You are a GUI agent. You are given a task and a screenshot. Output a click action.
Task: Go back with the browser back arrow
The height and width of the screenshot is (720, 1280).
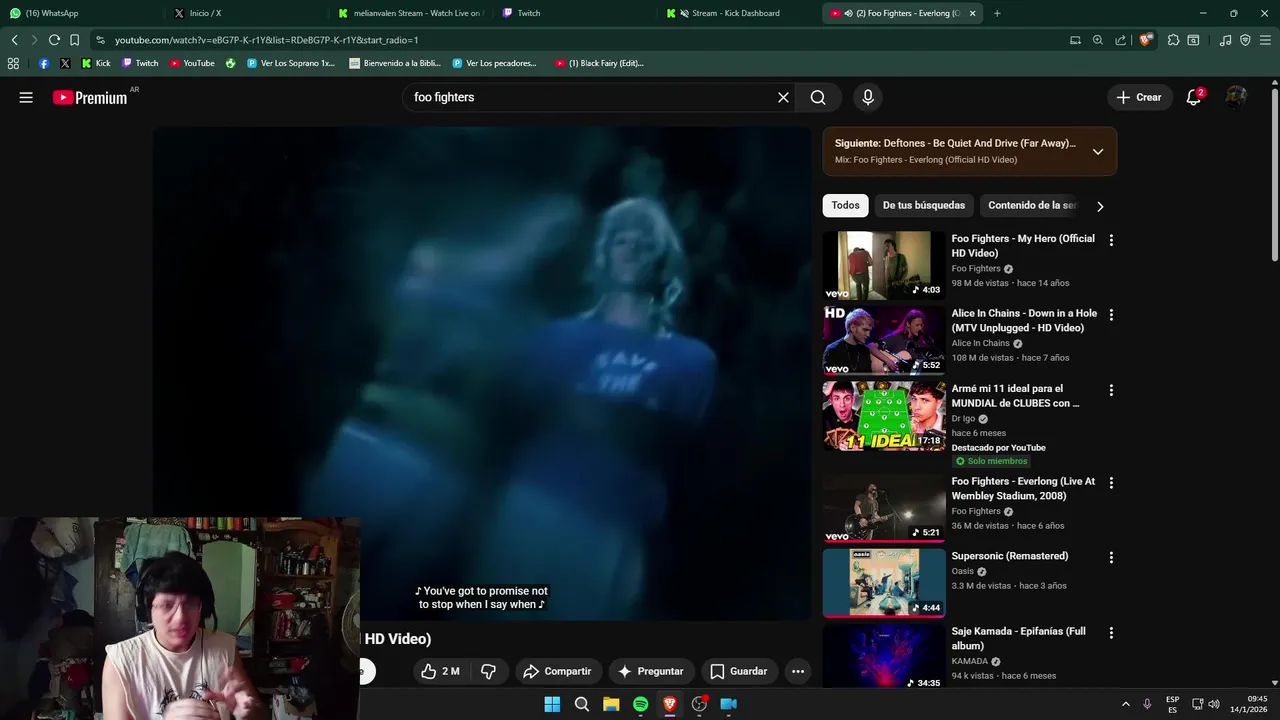[x=14, y=40]
